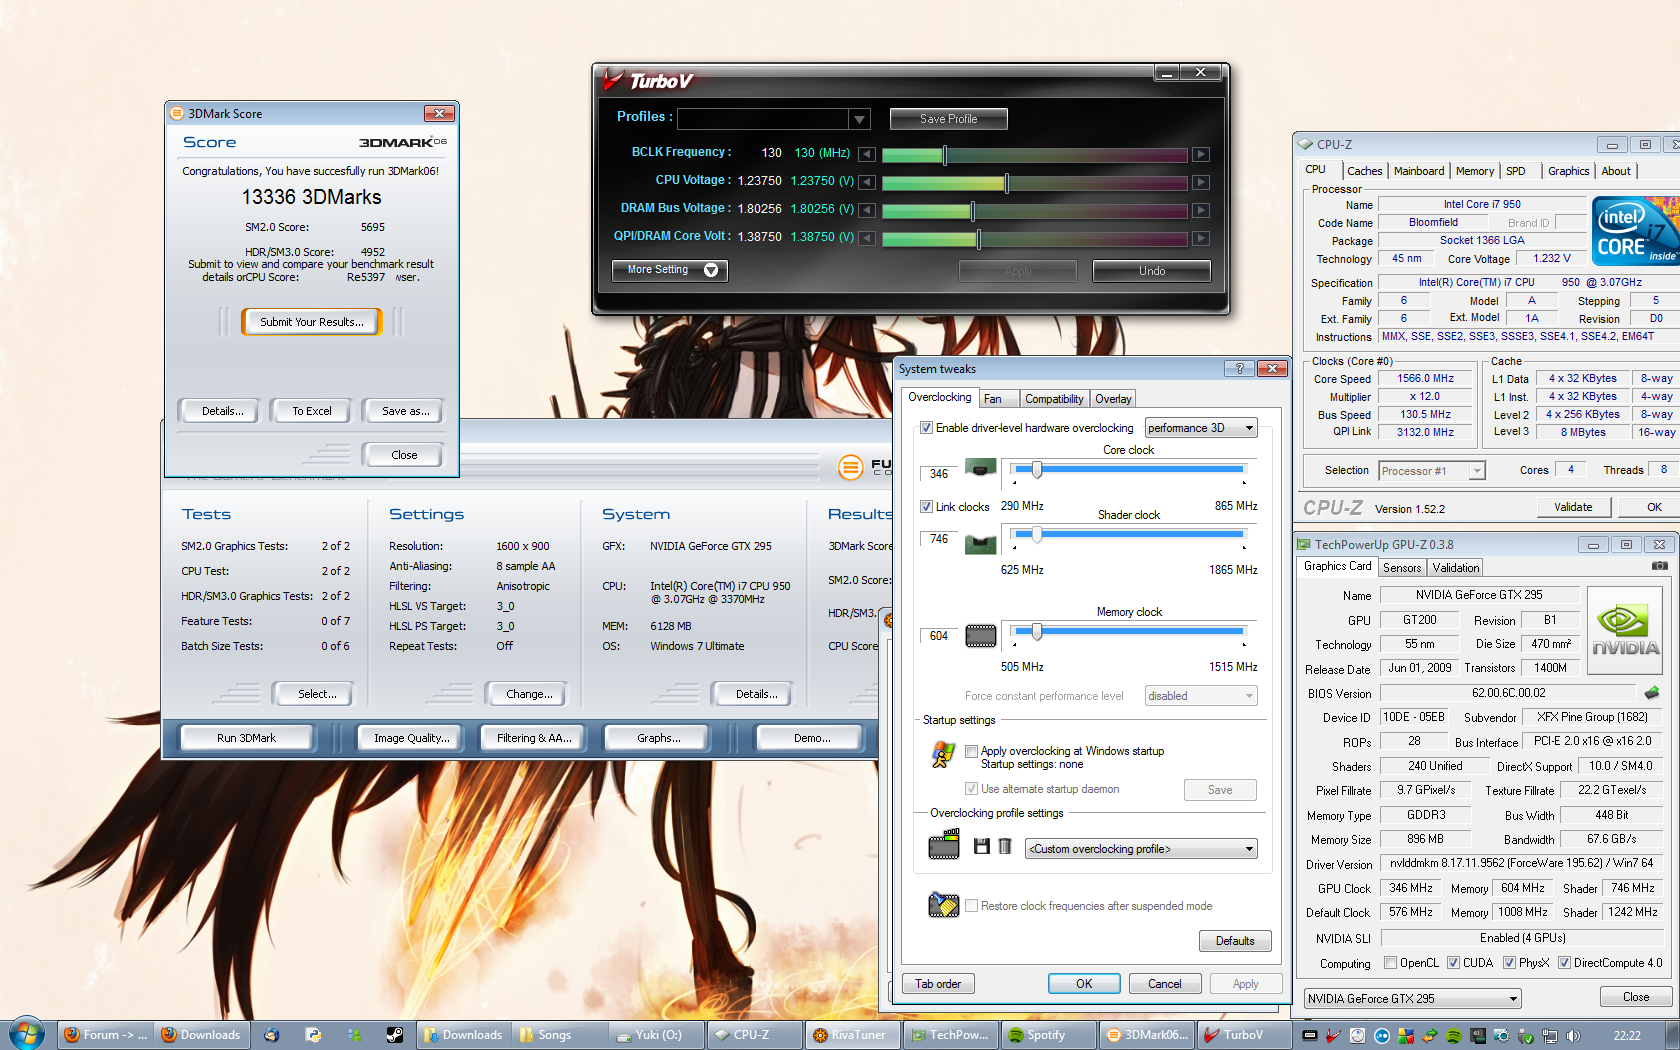The image size is (1680, 1050).
Task: Toggle PhysX checkbox in GPU-Z
Action: point(1509,963)
